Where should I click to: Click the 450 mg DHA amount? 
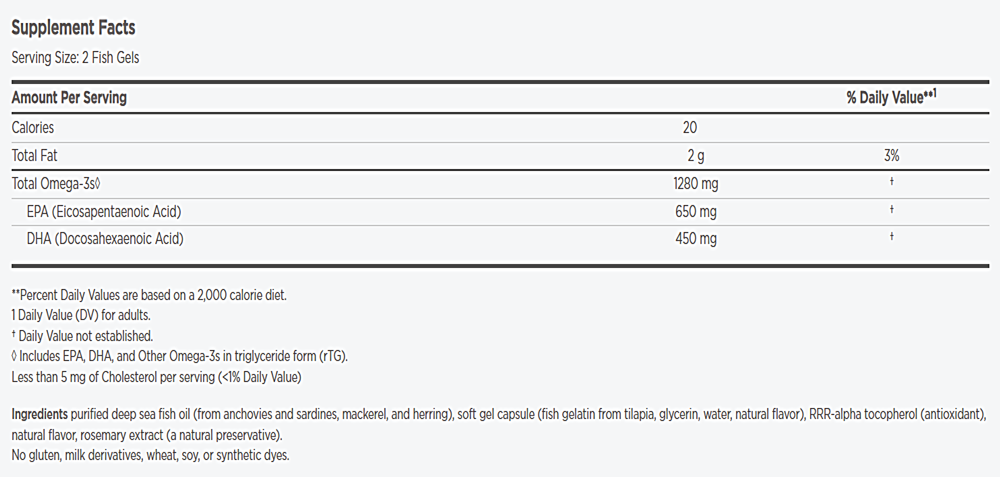(696, 238)
